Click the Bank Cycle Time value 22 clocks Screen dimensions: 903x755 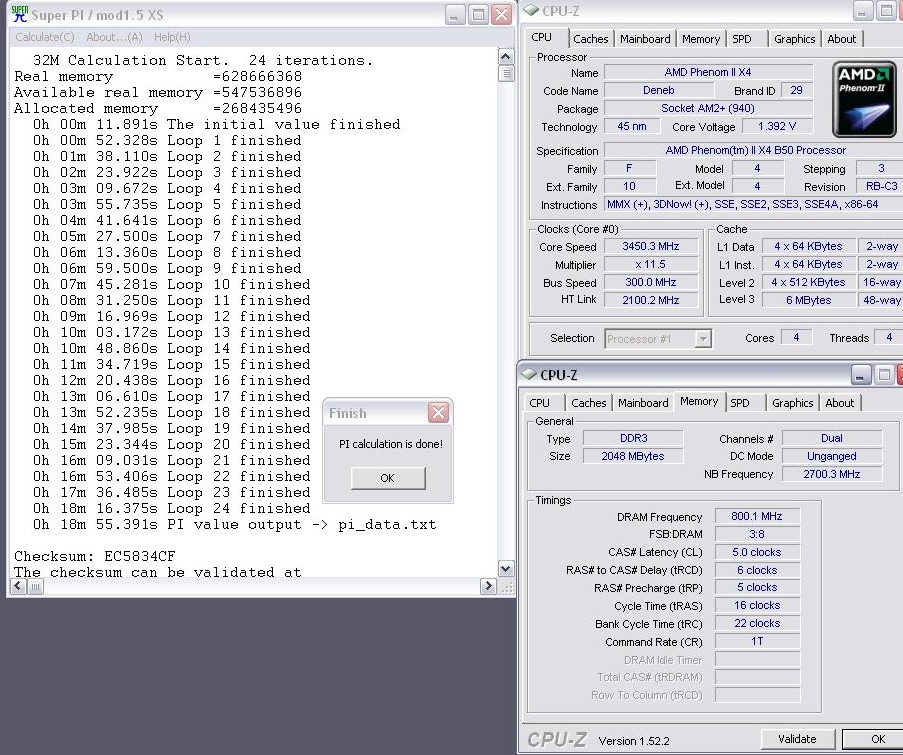pos(757,624)
